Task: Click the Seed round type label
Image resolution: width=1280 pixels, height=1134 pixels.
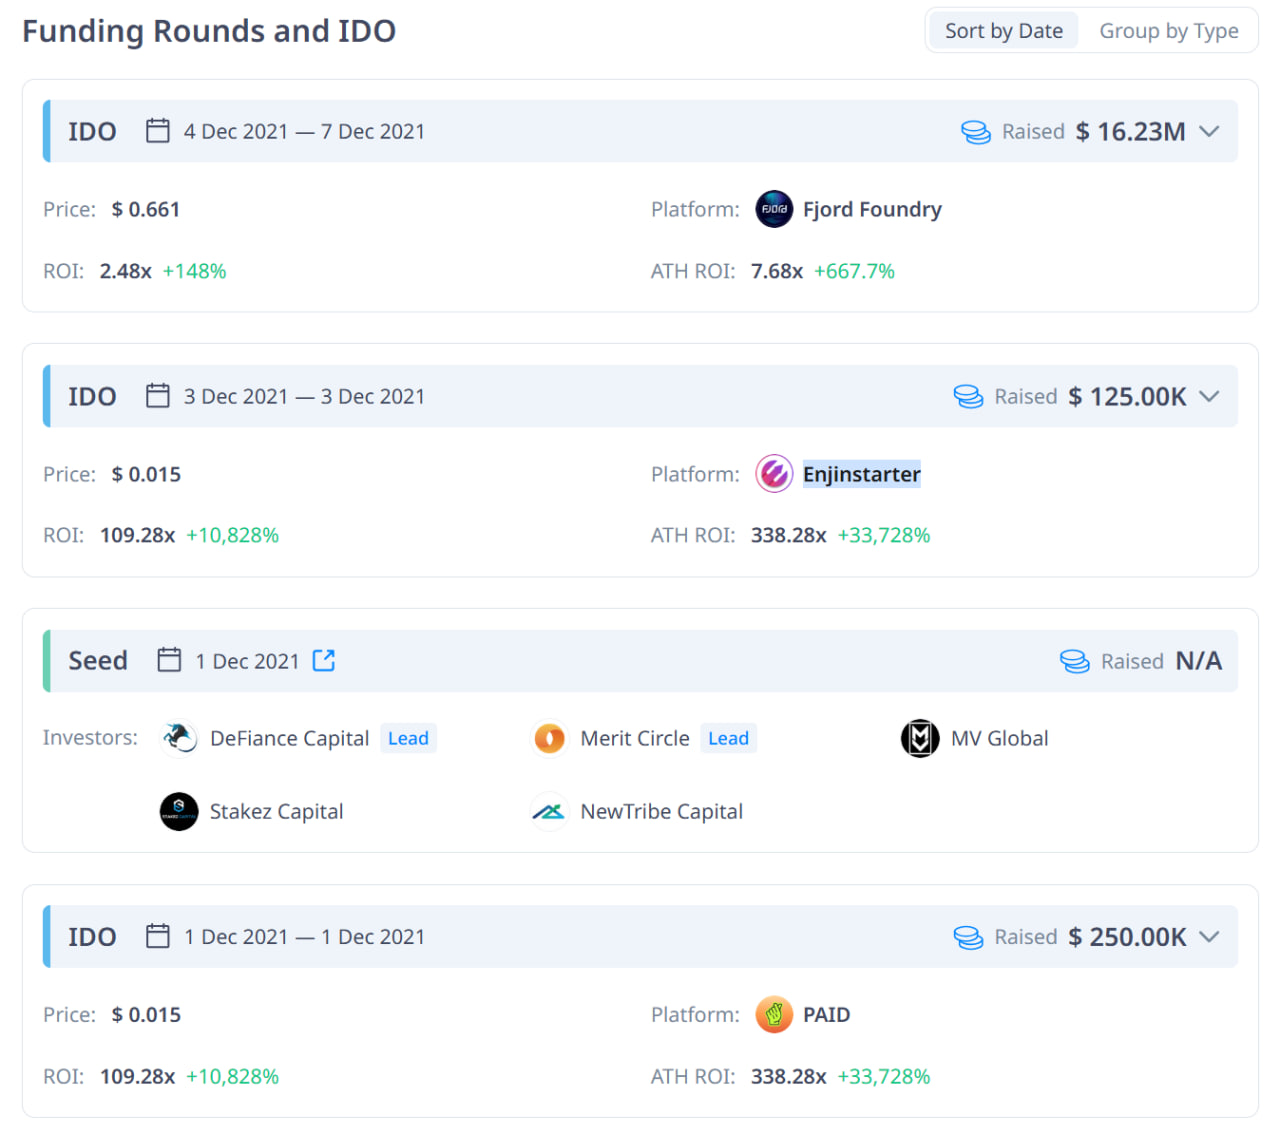Action: tap(98, 661)
